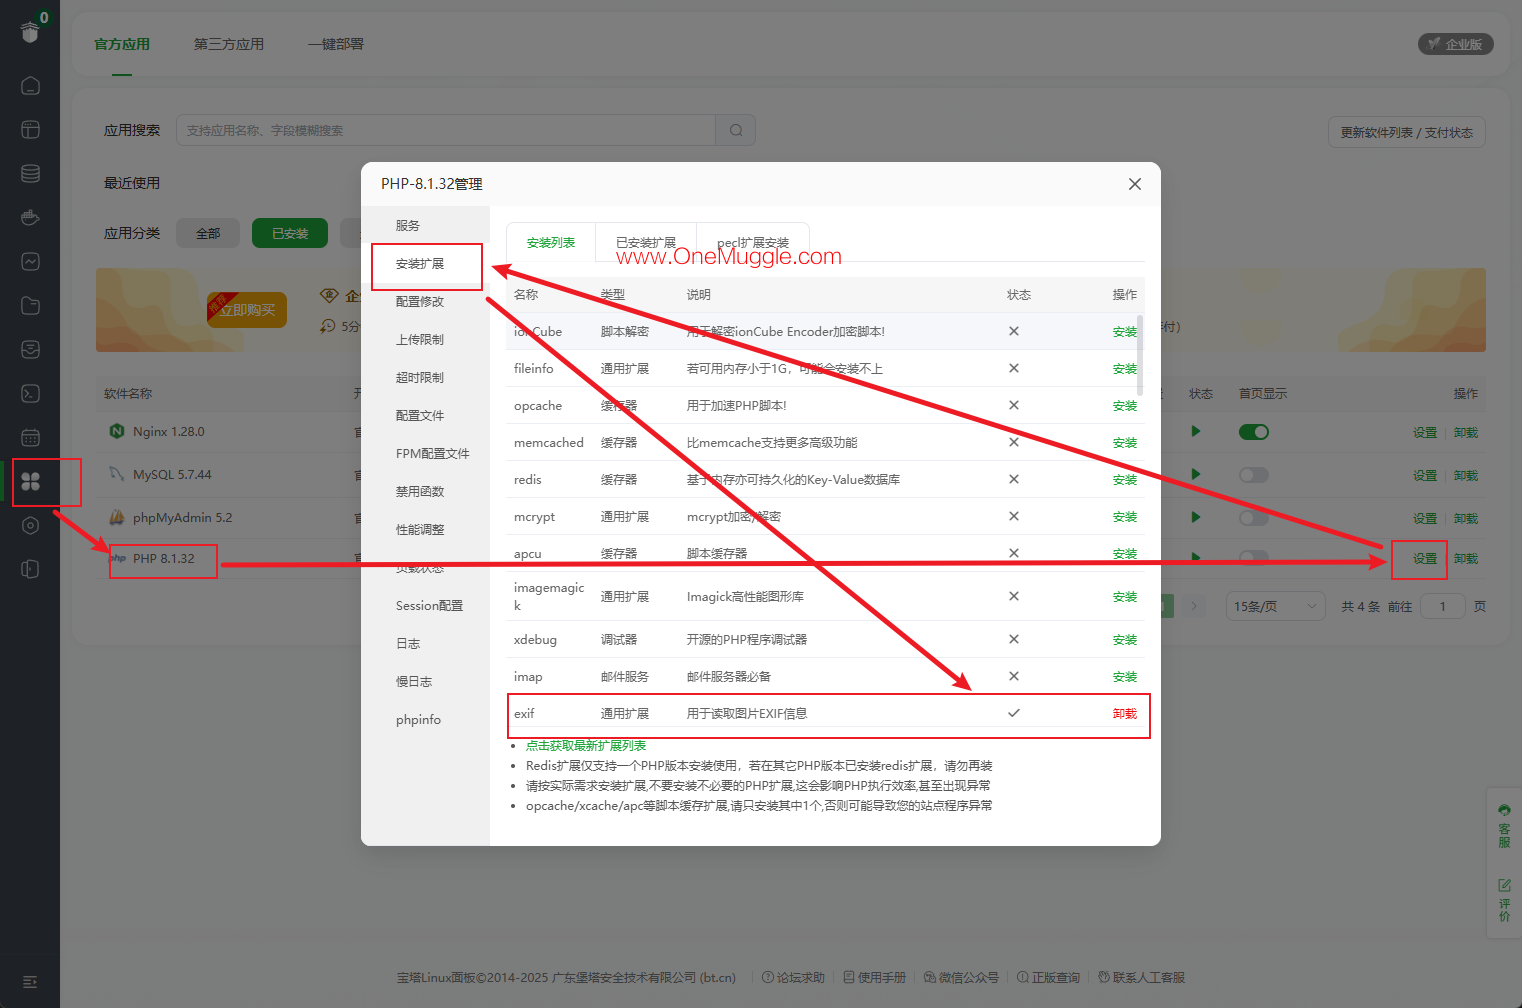Expand the 15条/页 page size dropdown
This screenshot has height=1008, width=1522.
(x=1275, y=606)
